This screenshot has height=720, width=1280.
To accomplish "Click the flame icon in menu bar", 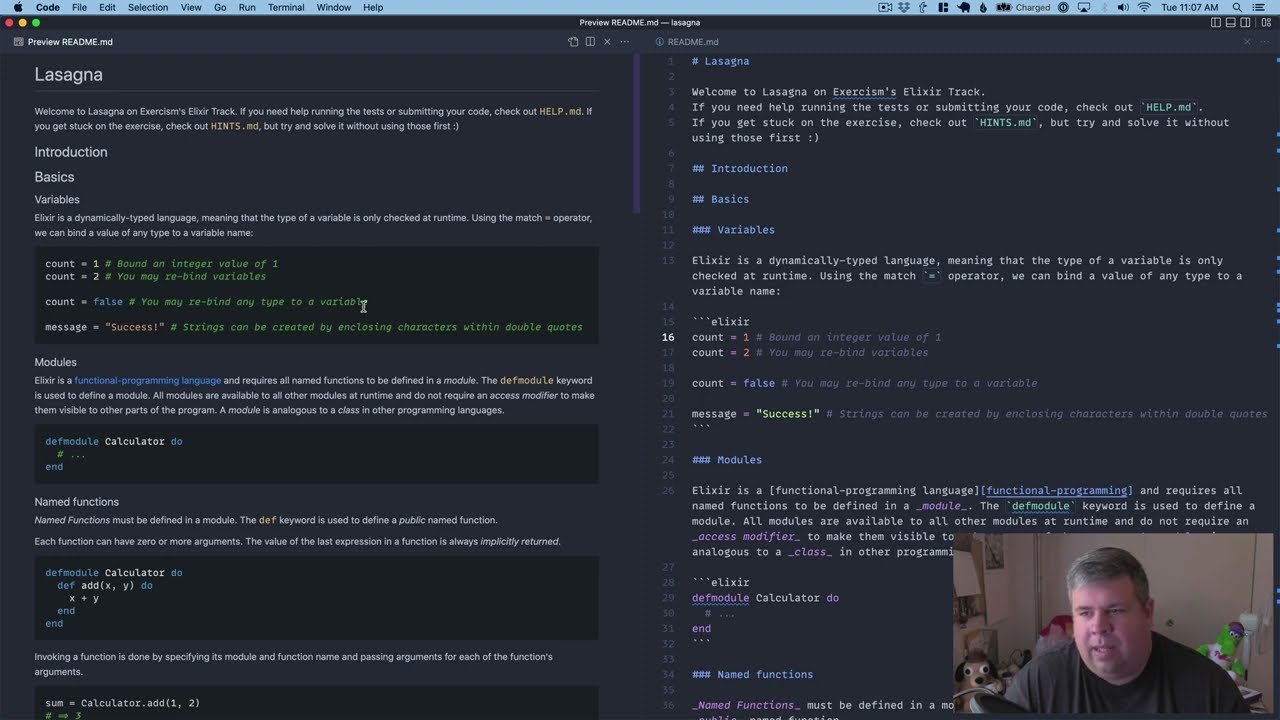I will (984, 7).
